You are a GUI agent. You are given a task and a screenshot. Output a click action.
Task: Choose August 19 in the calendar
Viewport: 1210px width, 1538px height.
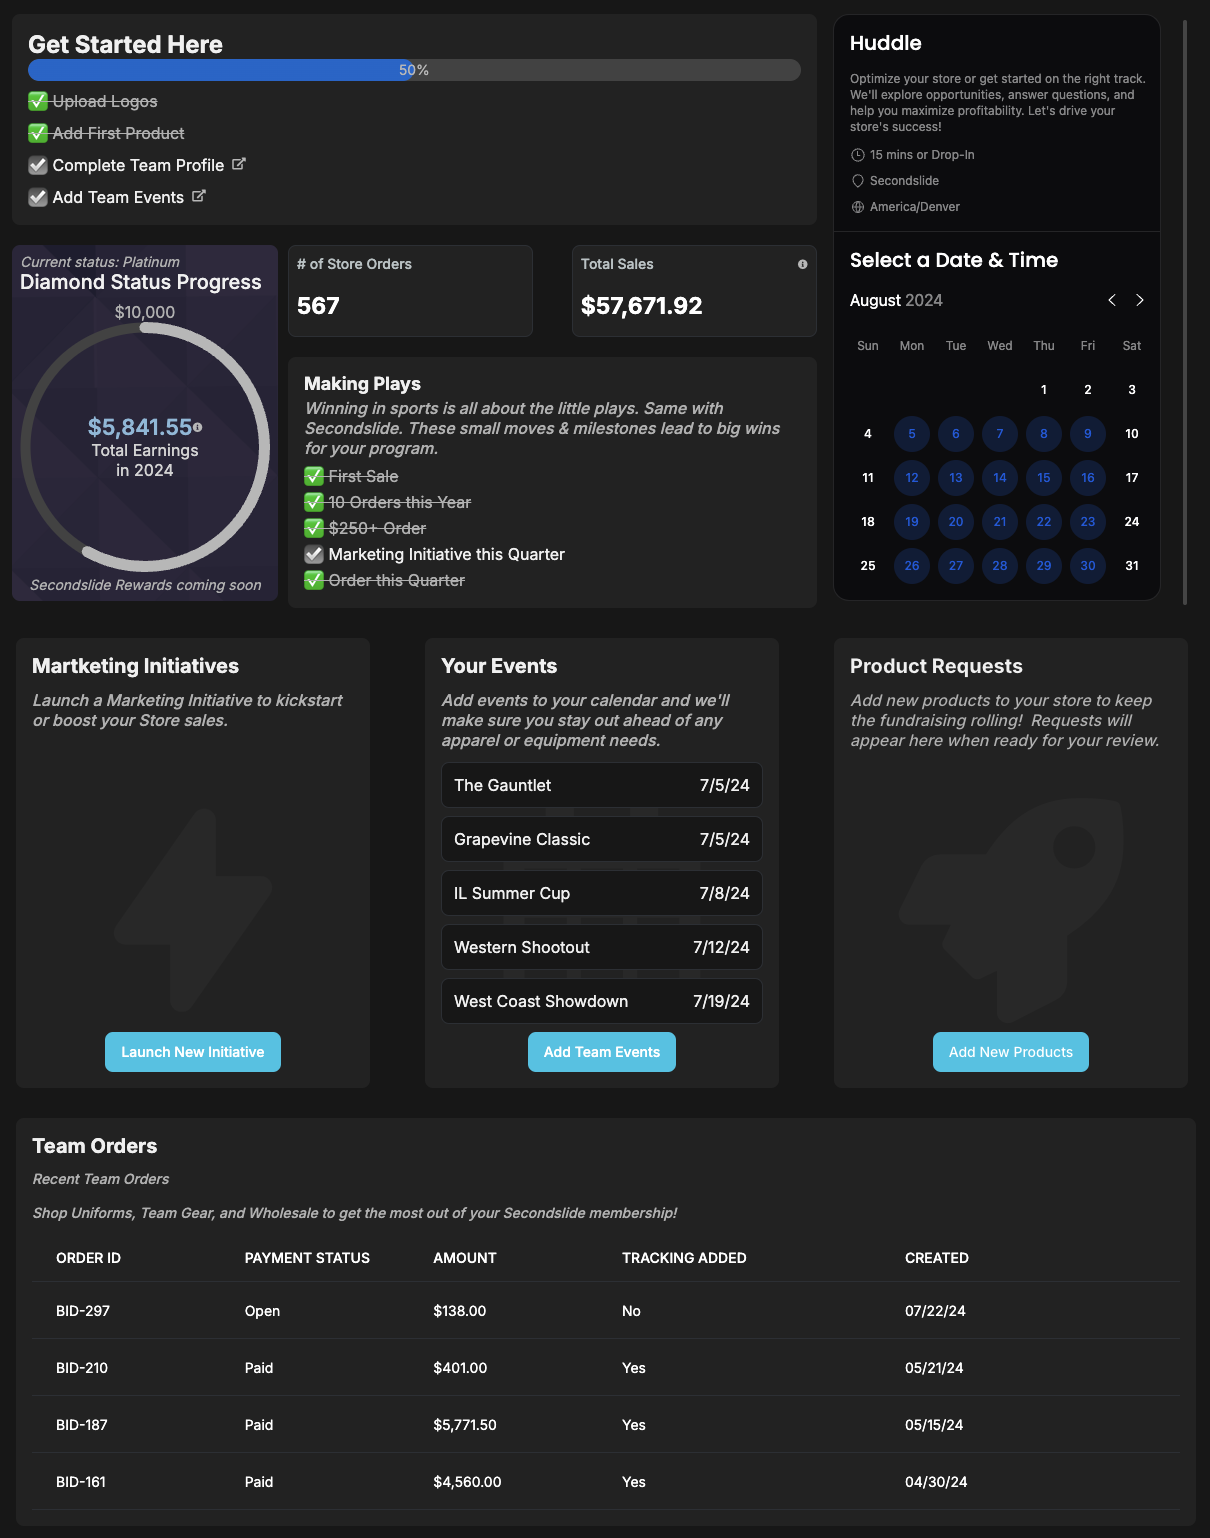point(912,522)
